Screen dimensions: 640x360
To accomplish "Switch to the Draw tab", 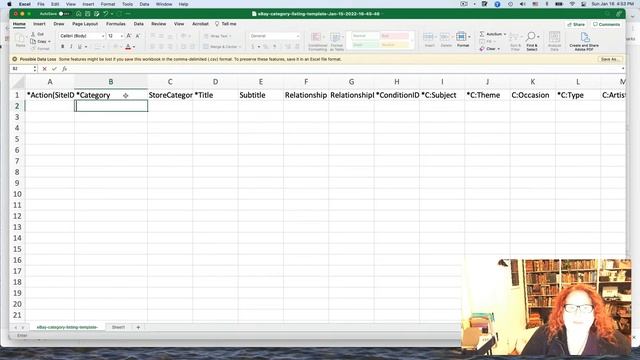I will [59, 24].
